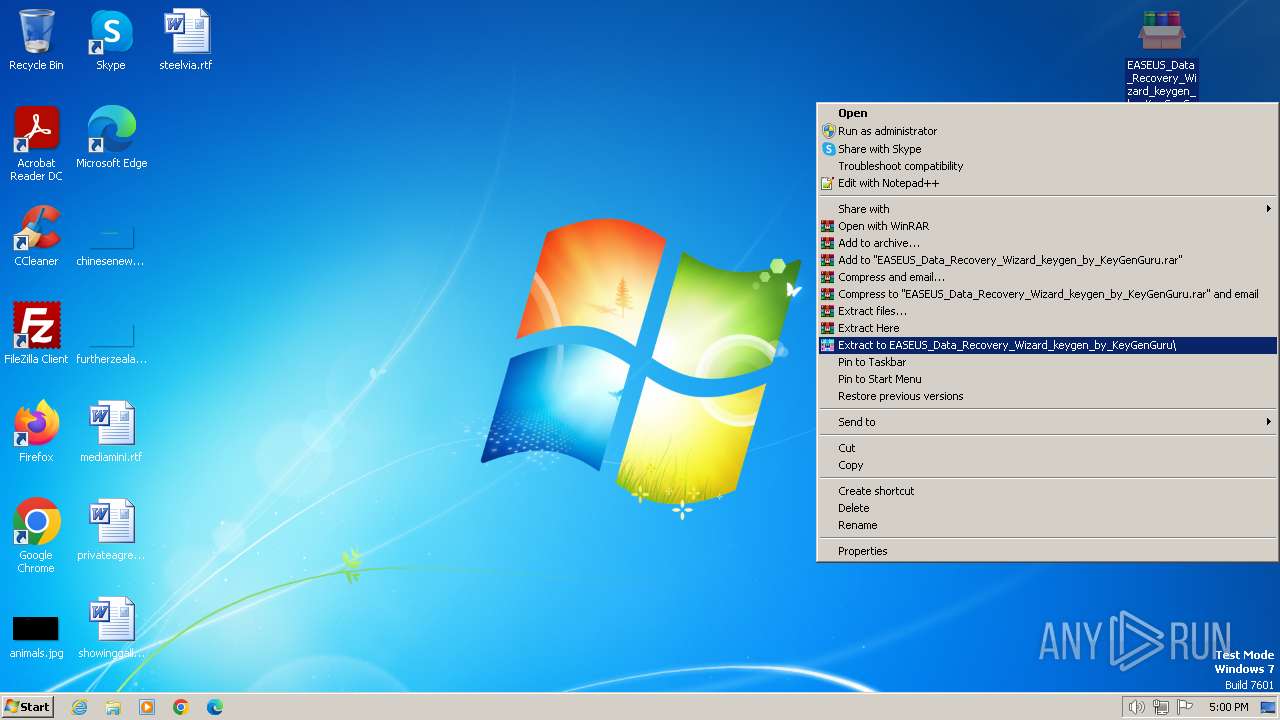This screenshot has height=720, width=1280.
Task: Select Create shortcut
Action: pos(1048,491)
